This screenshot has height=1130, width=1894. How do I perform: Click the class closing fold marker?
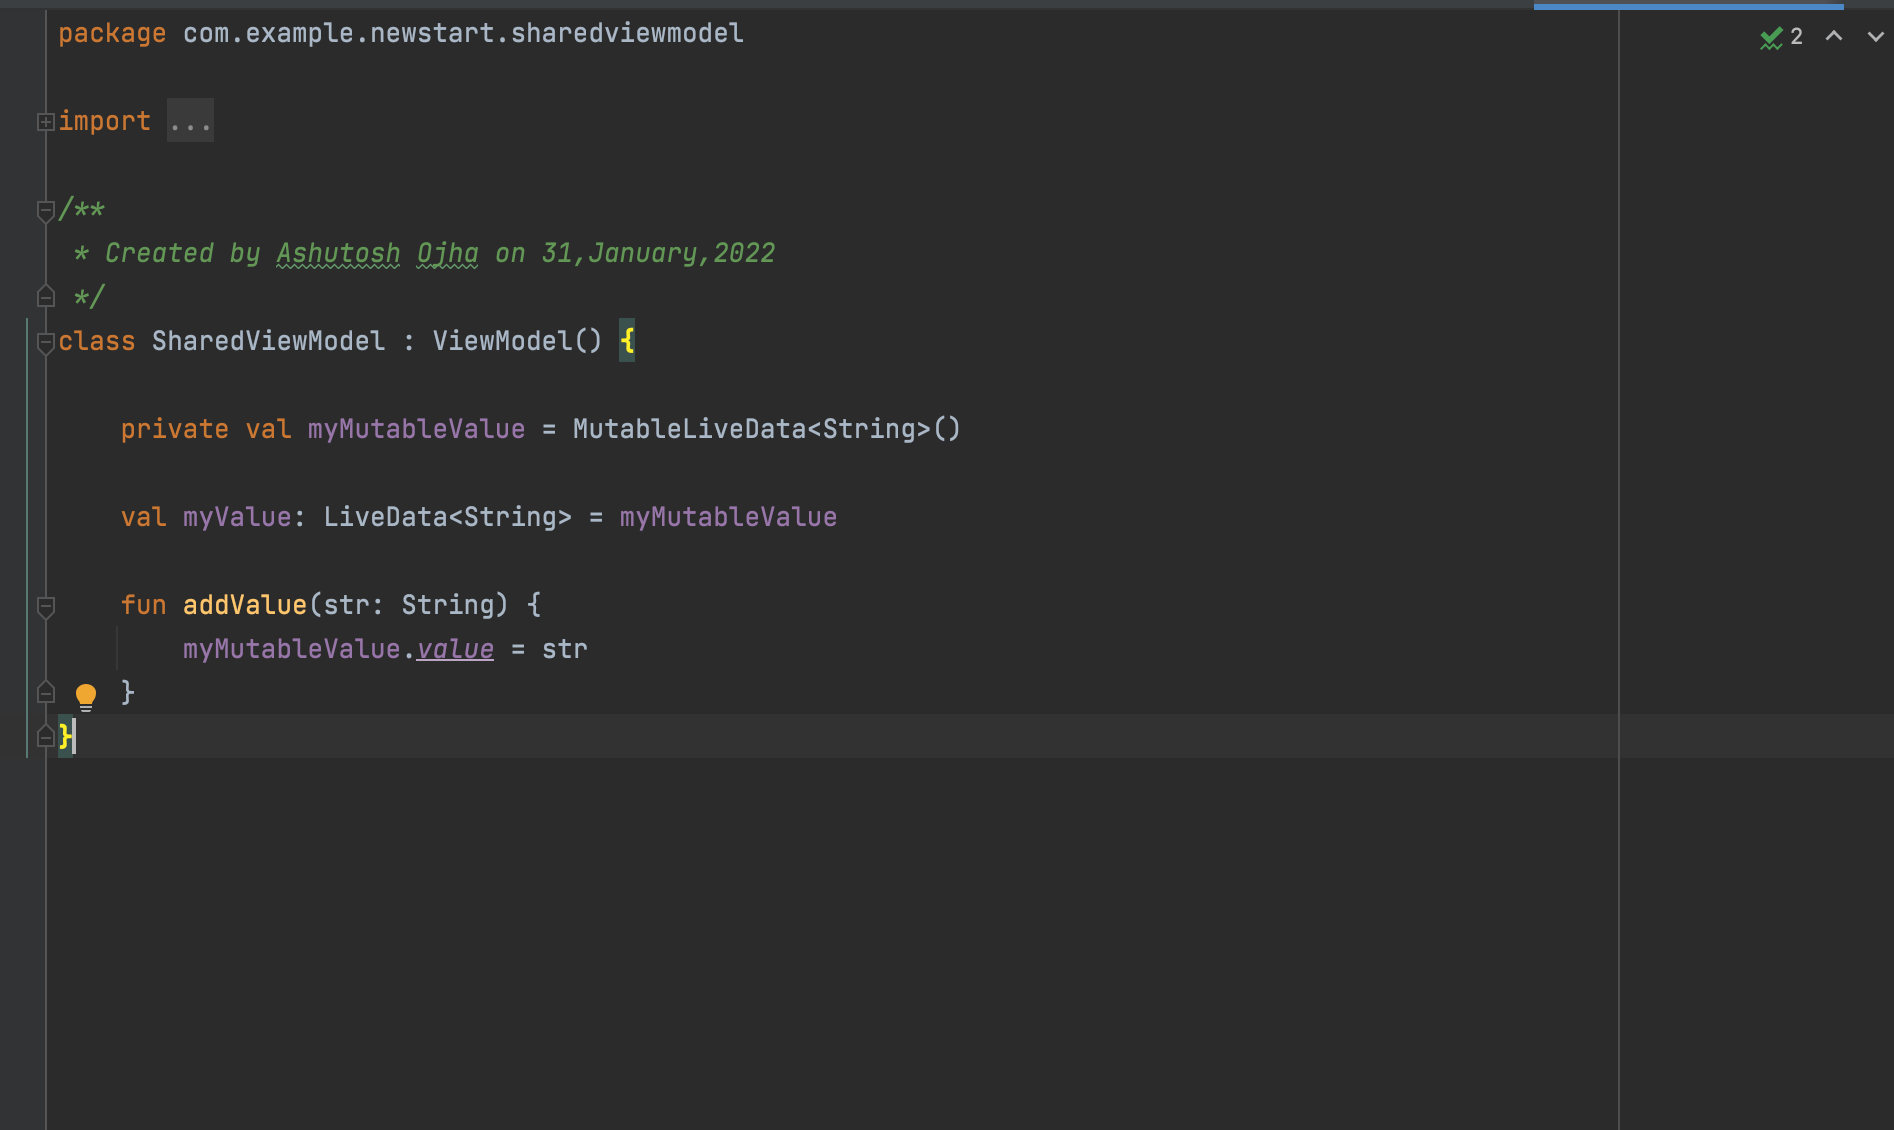click(x=45, y=737)
